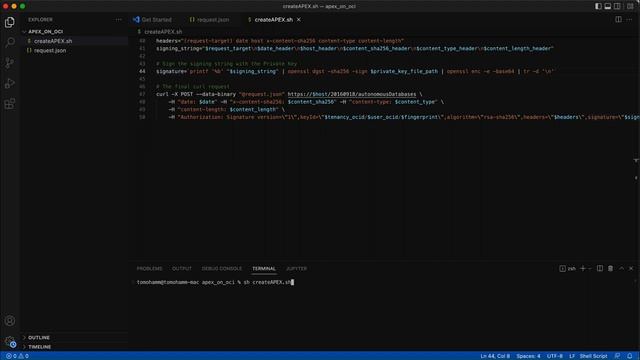Maximize the panel with chevron-up icon
This screenshot has width=640, height=360.
621,268
